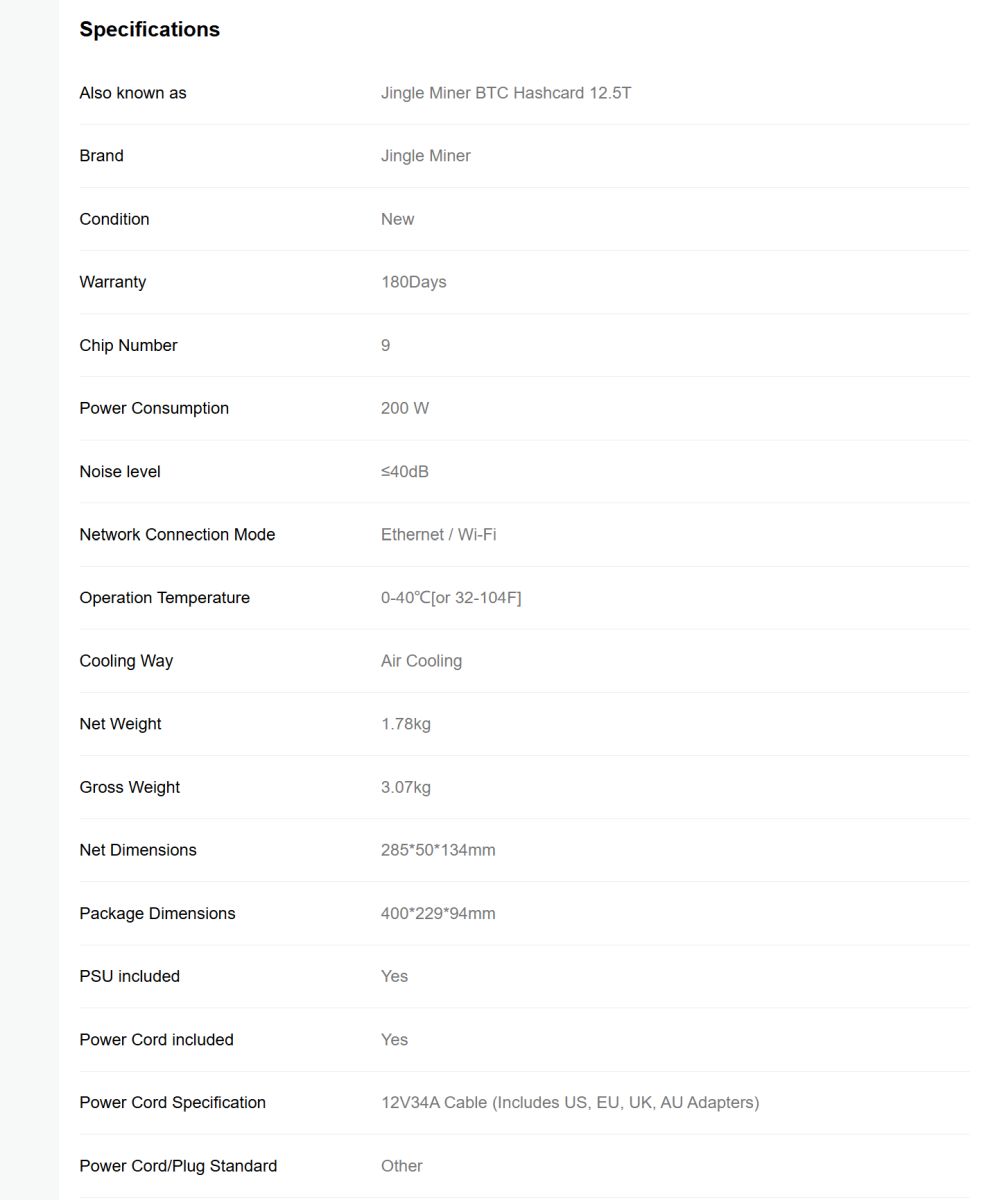Click the Chip Number label
This screenshot has width=988, height=1200.
coord(128,345)
